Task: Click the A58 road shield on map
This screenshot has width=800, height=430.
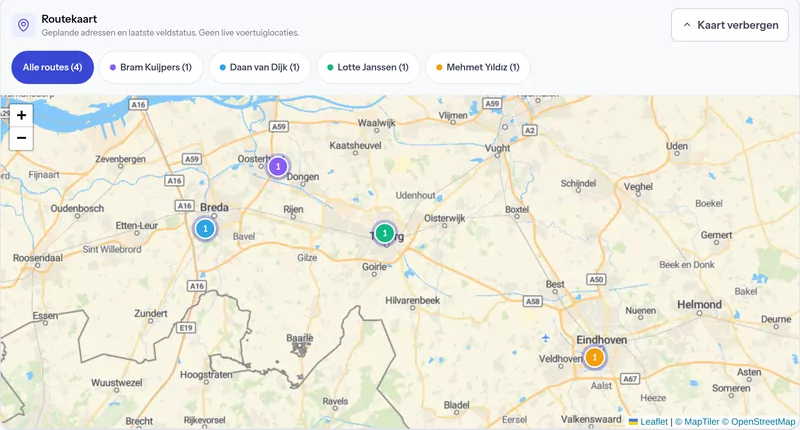Action: click(x=533, y=301)
